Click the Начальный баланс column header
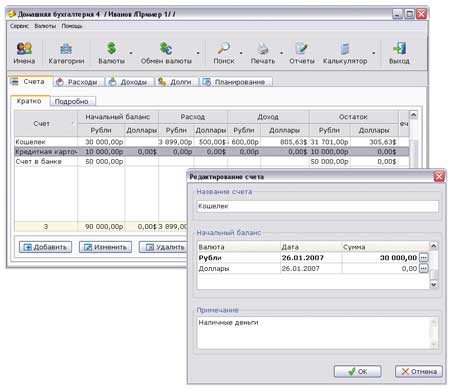Viewport: 450px width, 389px height. click(118, 117)
